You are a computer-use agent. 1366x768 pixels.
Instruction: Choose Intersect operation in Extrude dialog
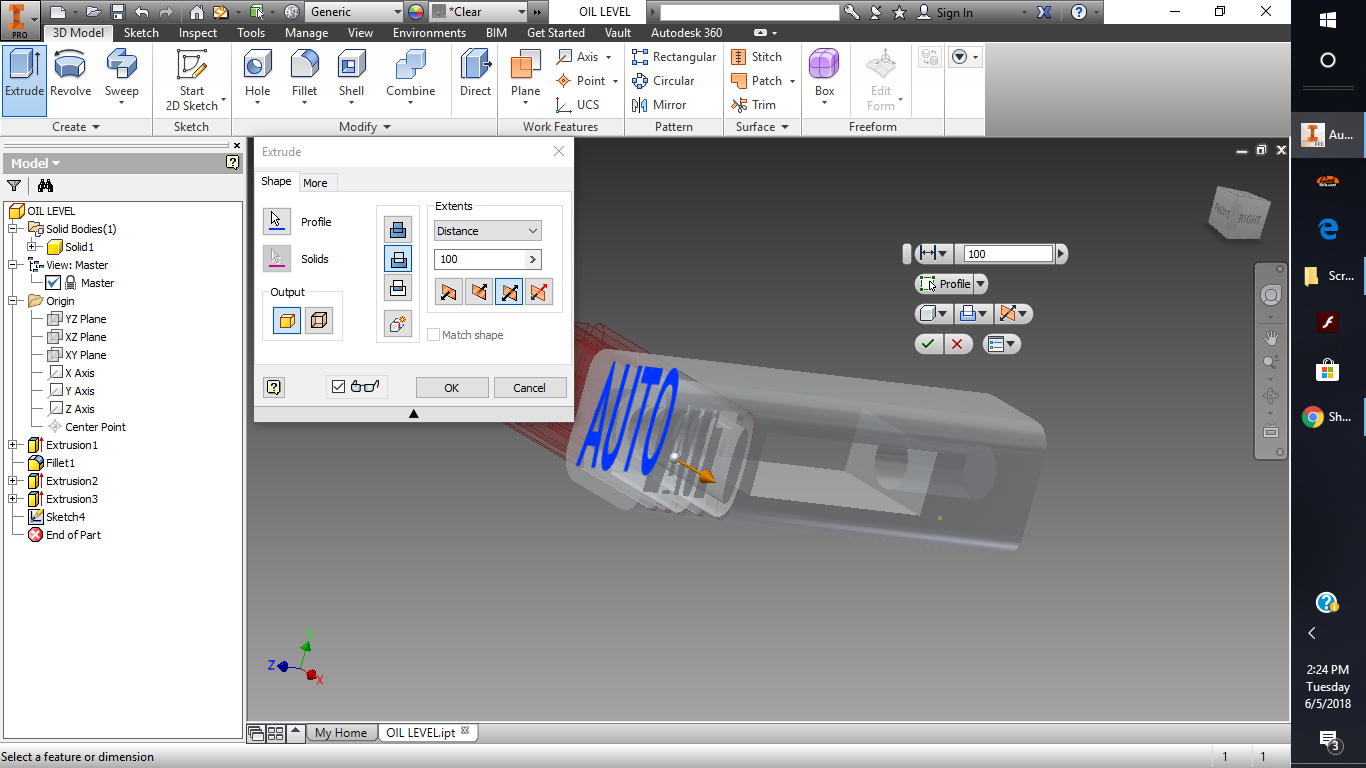click(x=398, y=288)
